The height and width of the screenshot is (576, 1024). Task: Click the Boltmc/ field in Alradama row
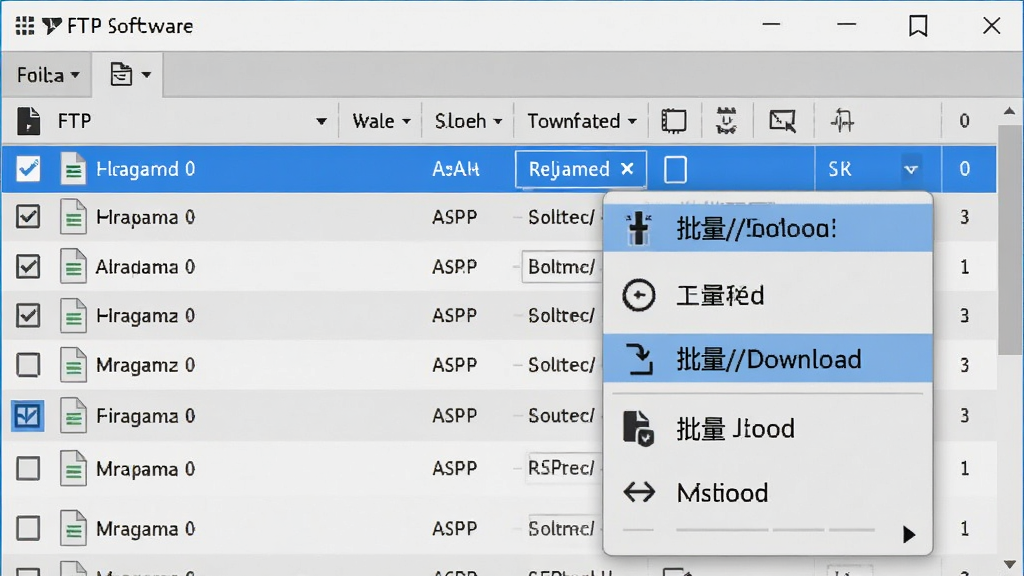(562, 266)
